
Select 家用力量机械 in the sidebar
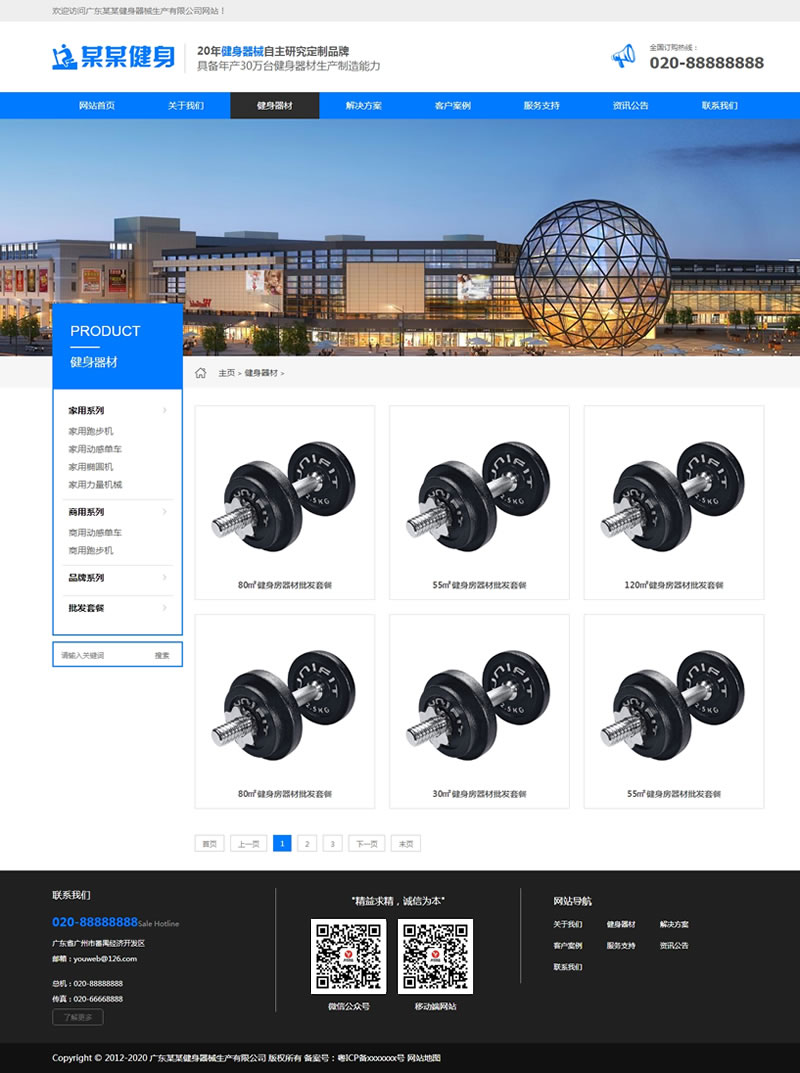[x=95, y=484]
